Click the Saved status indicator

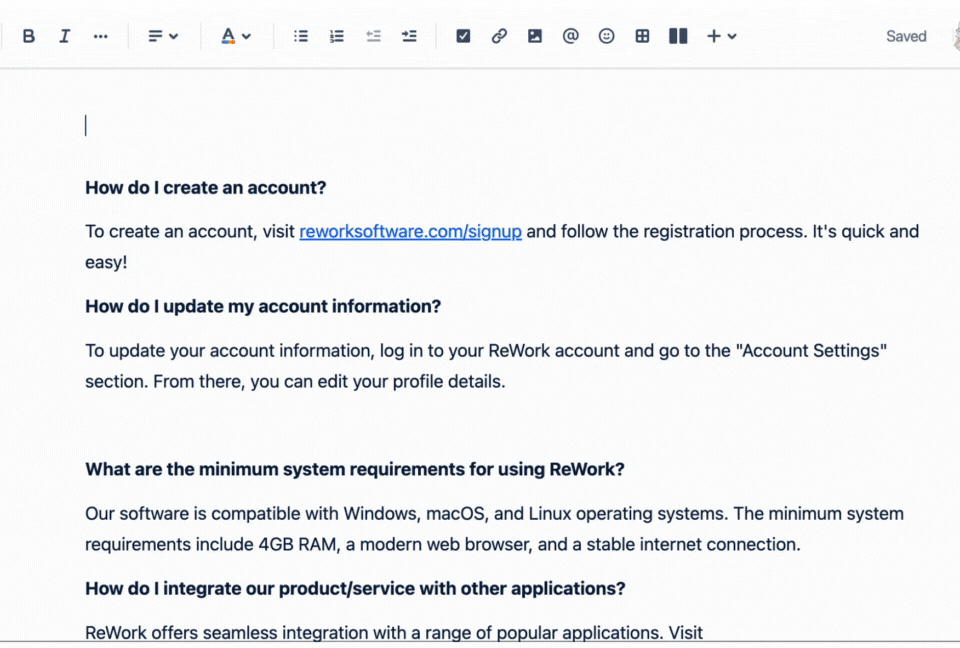pos(905,35)
